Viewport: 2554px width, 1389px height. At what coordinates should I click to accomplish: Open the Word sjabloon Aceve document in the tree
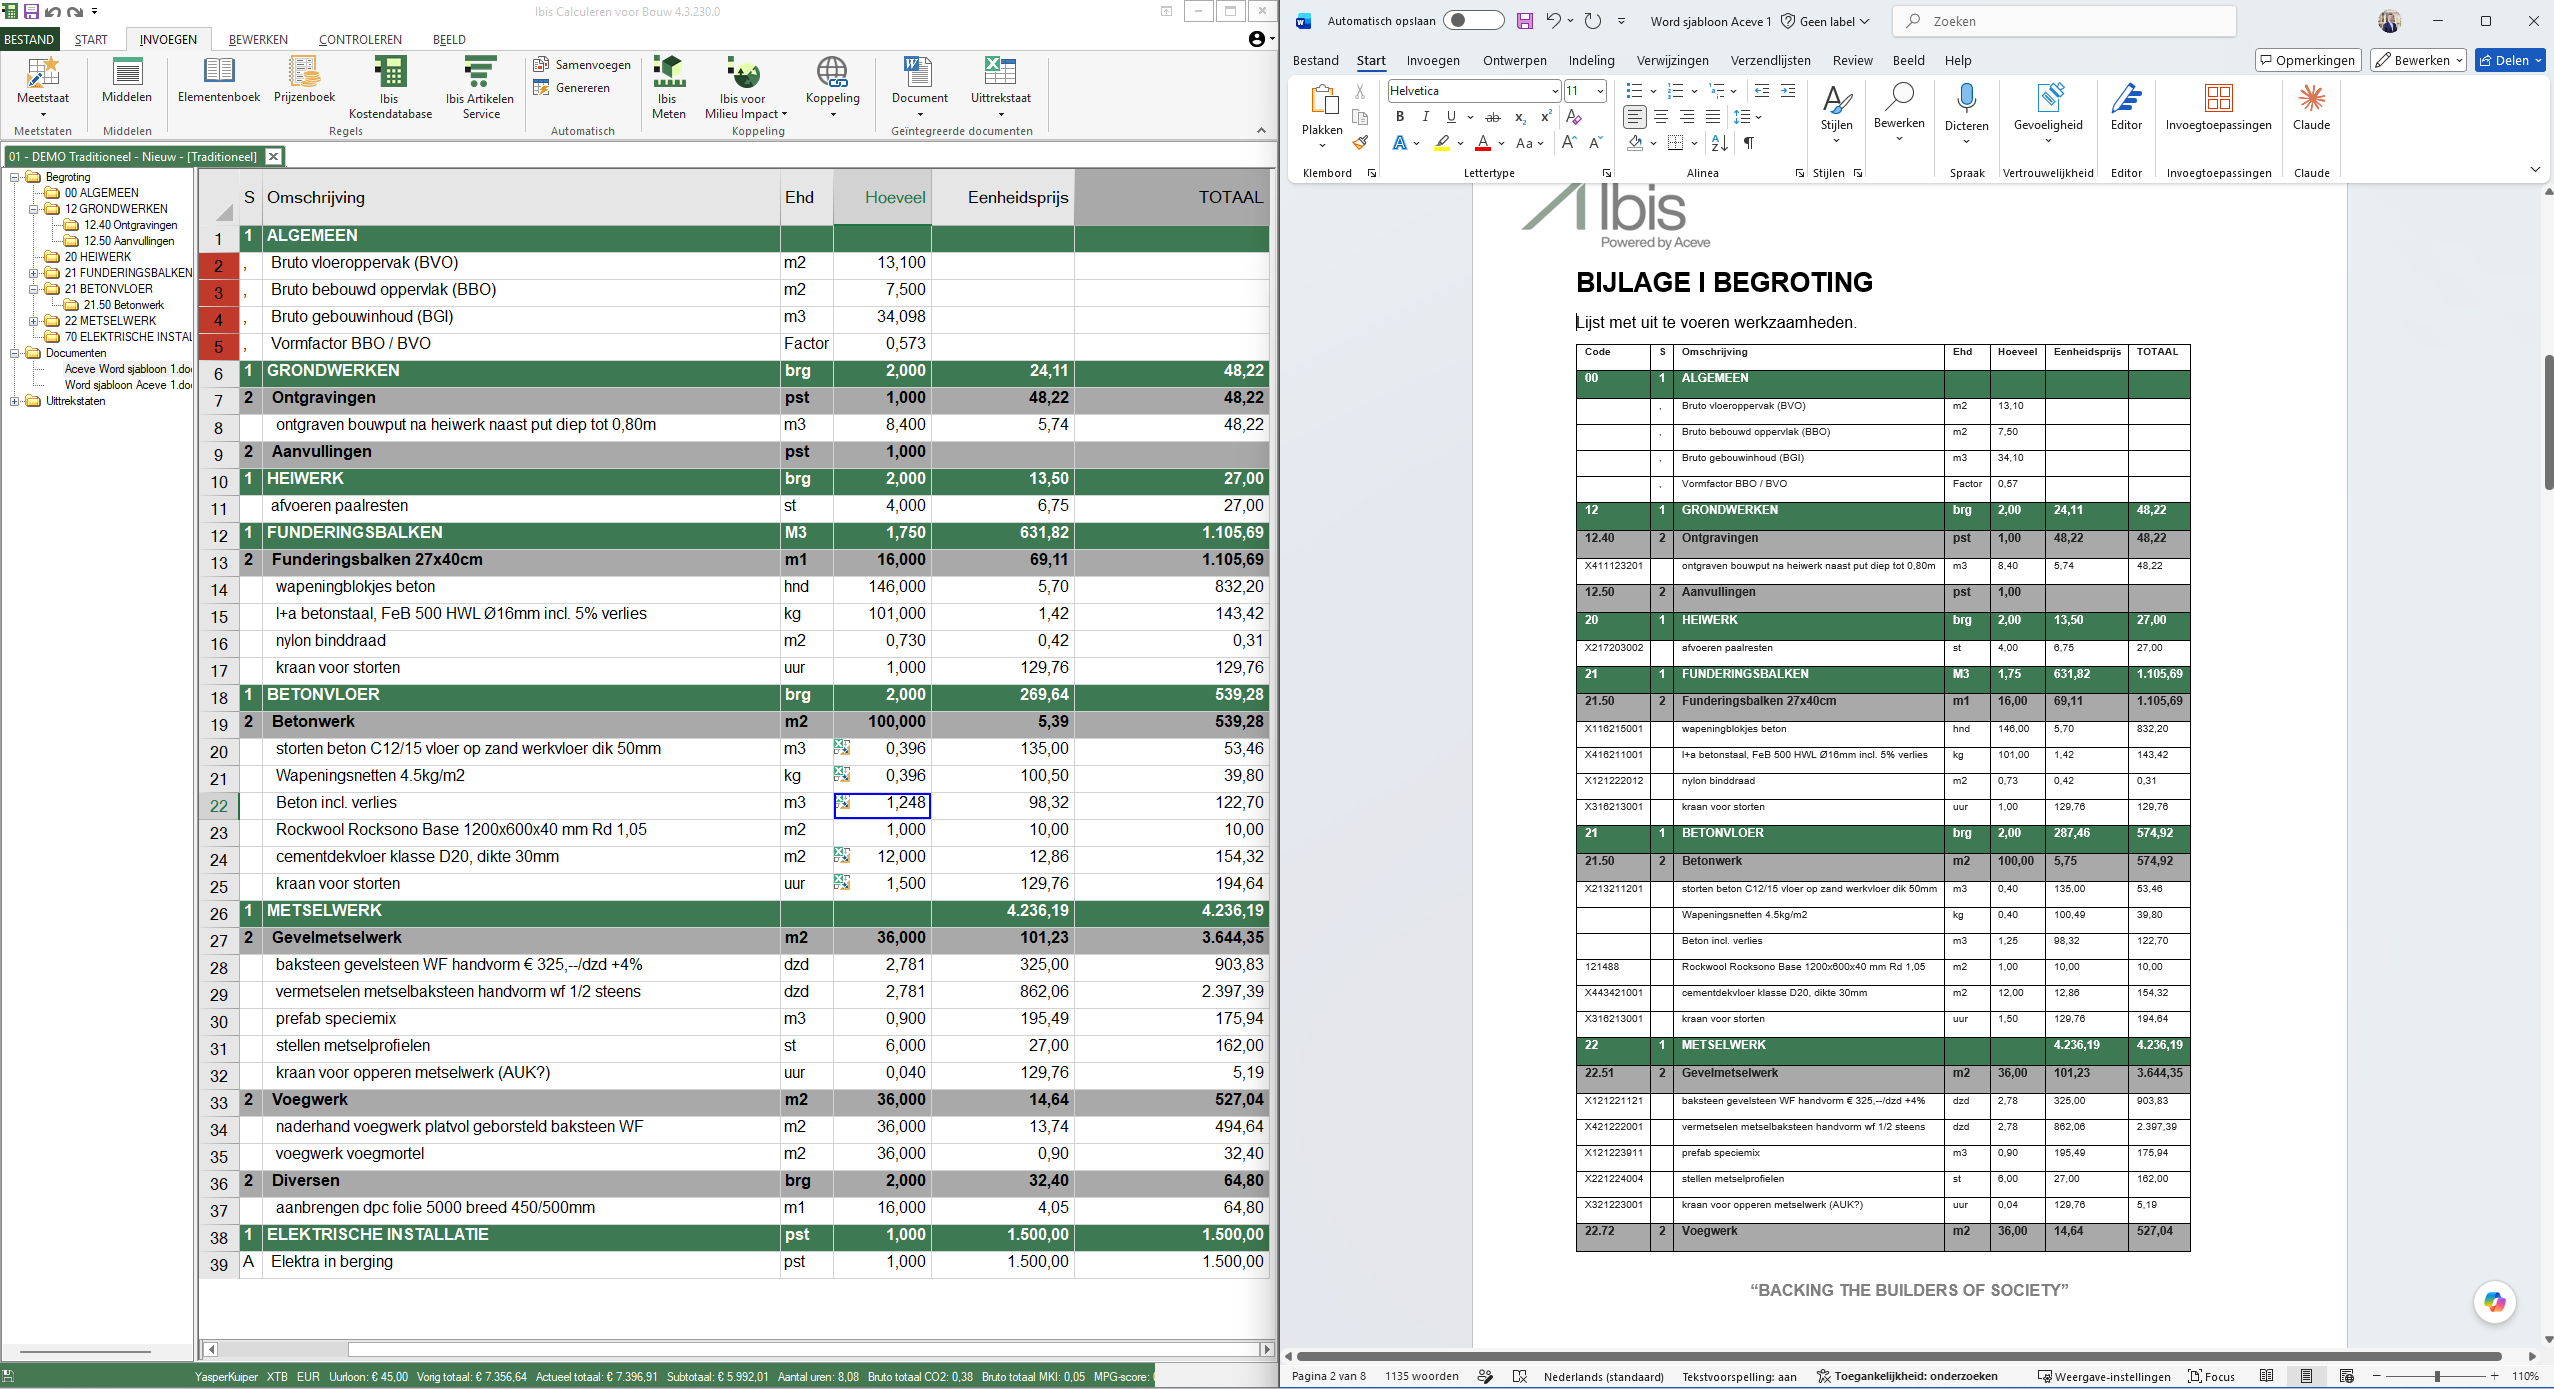tap(128, 385)
